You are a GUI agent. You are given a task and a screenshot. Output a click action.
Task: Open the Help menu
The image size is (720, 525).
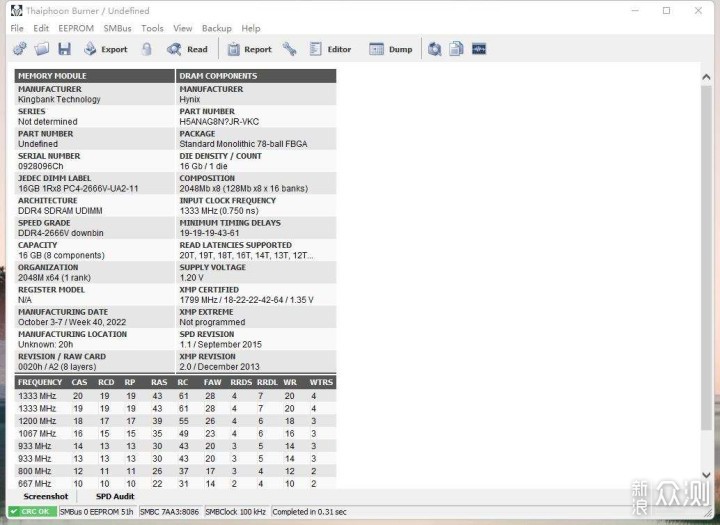point(251,28)
